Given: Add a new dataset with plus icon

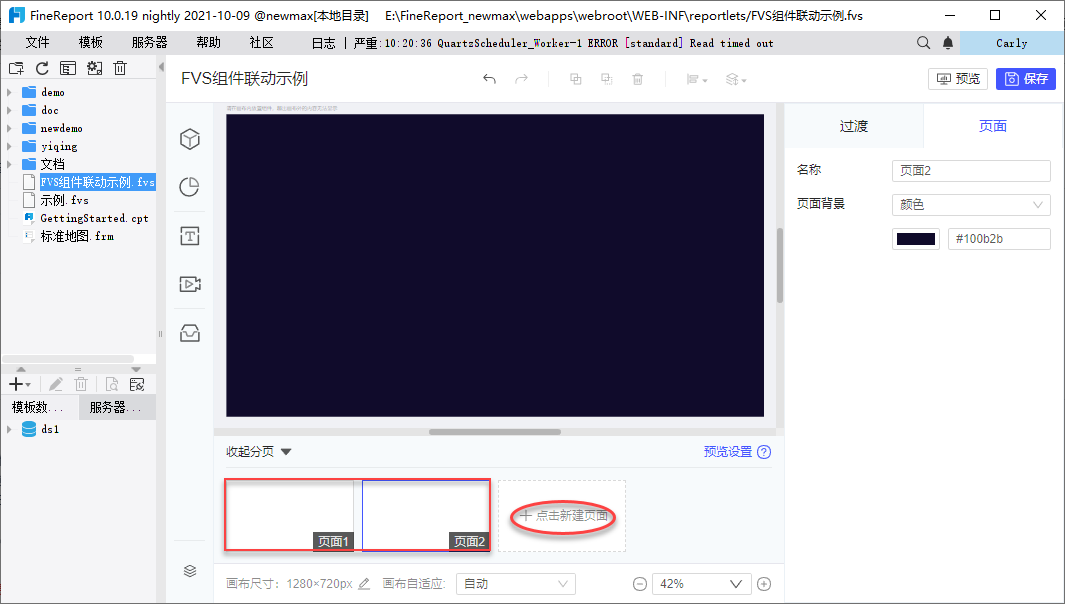Looking at the screenshot, I should click(x=19, y=385).
